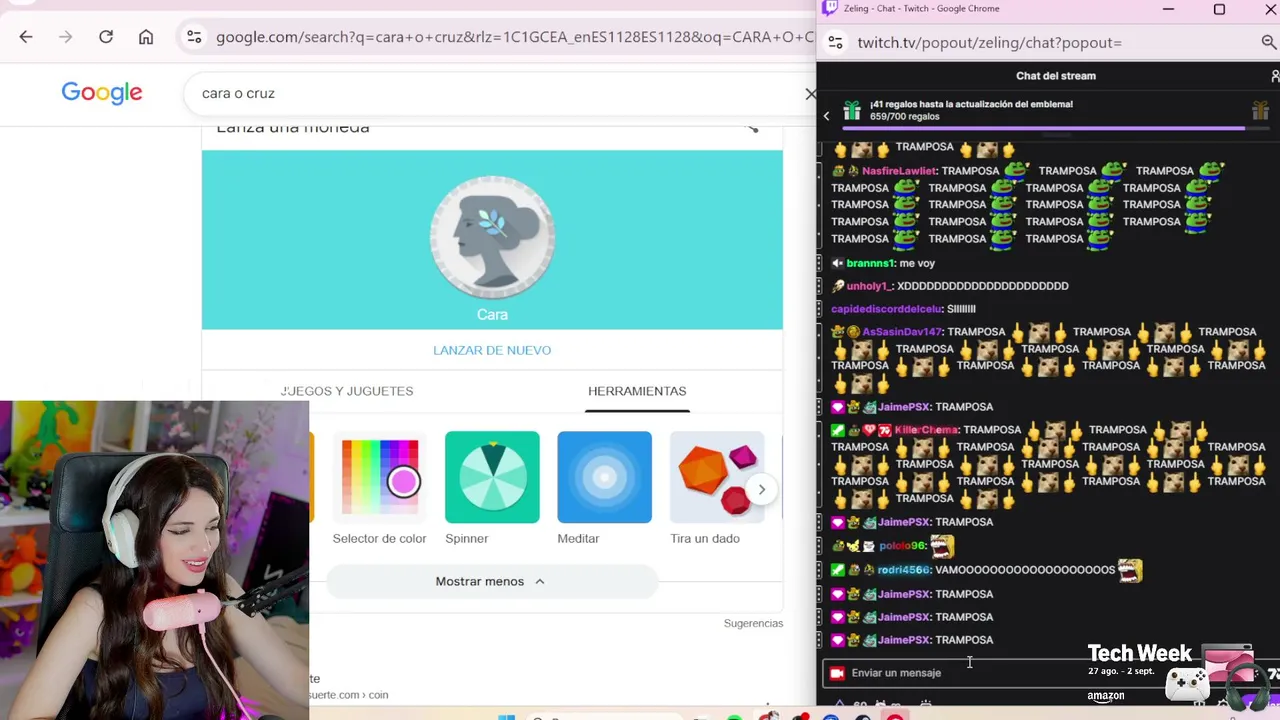1280x720 pixels.
Task: View site information icon beside google.com URL
Action: [194, 37]
